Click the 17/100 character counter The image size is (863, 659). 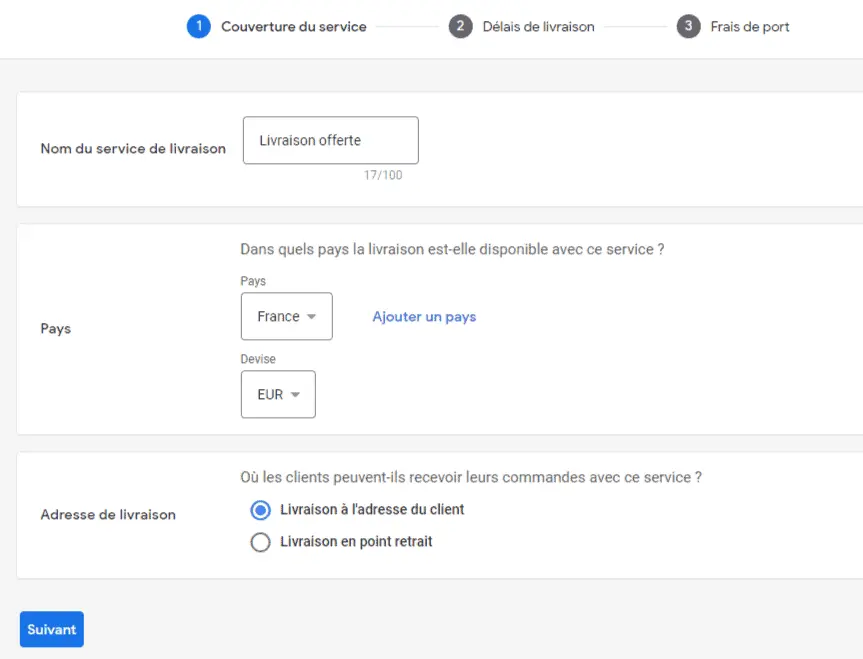pos(383,175)
